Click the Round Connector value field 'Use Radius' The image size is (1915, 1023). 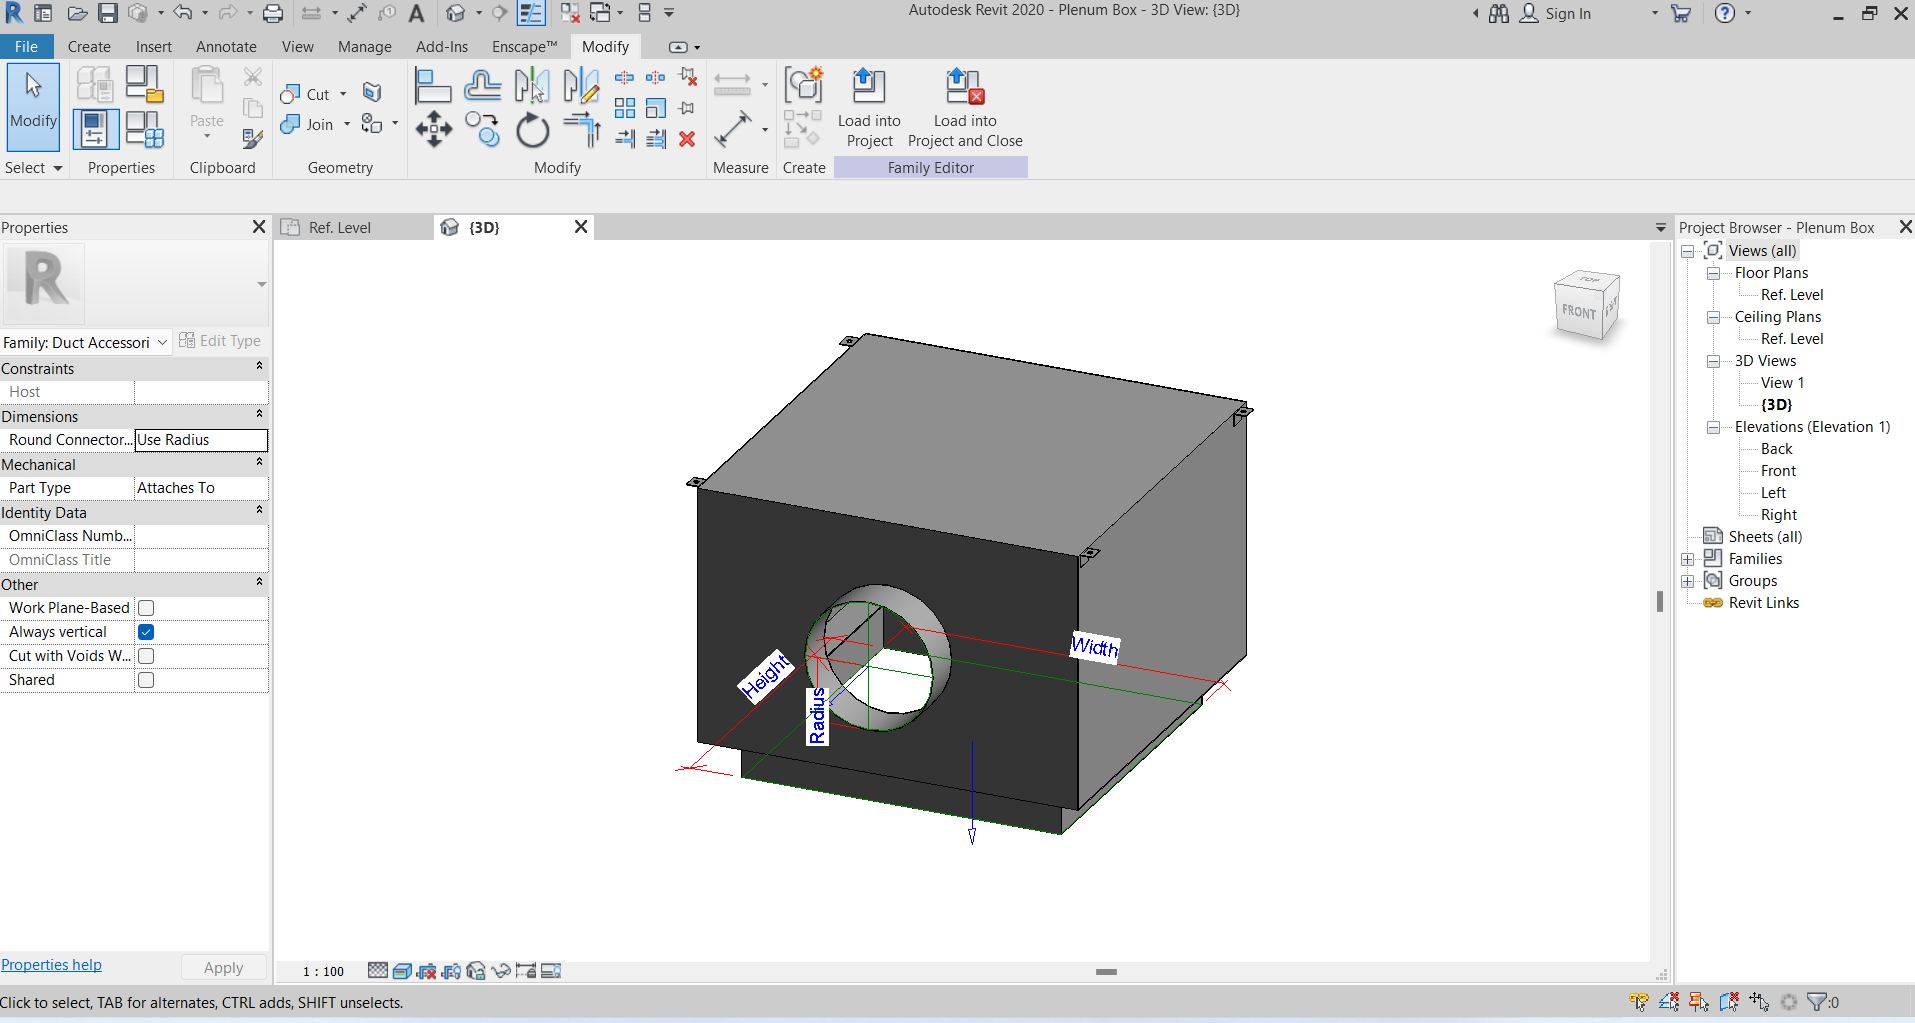(201, 440)
